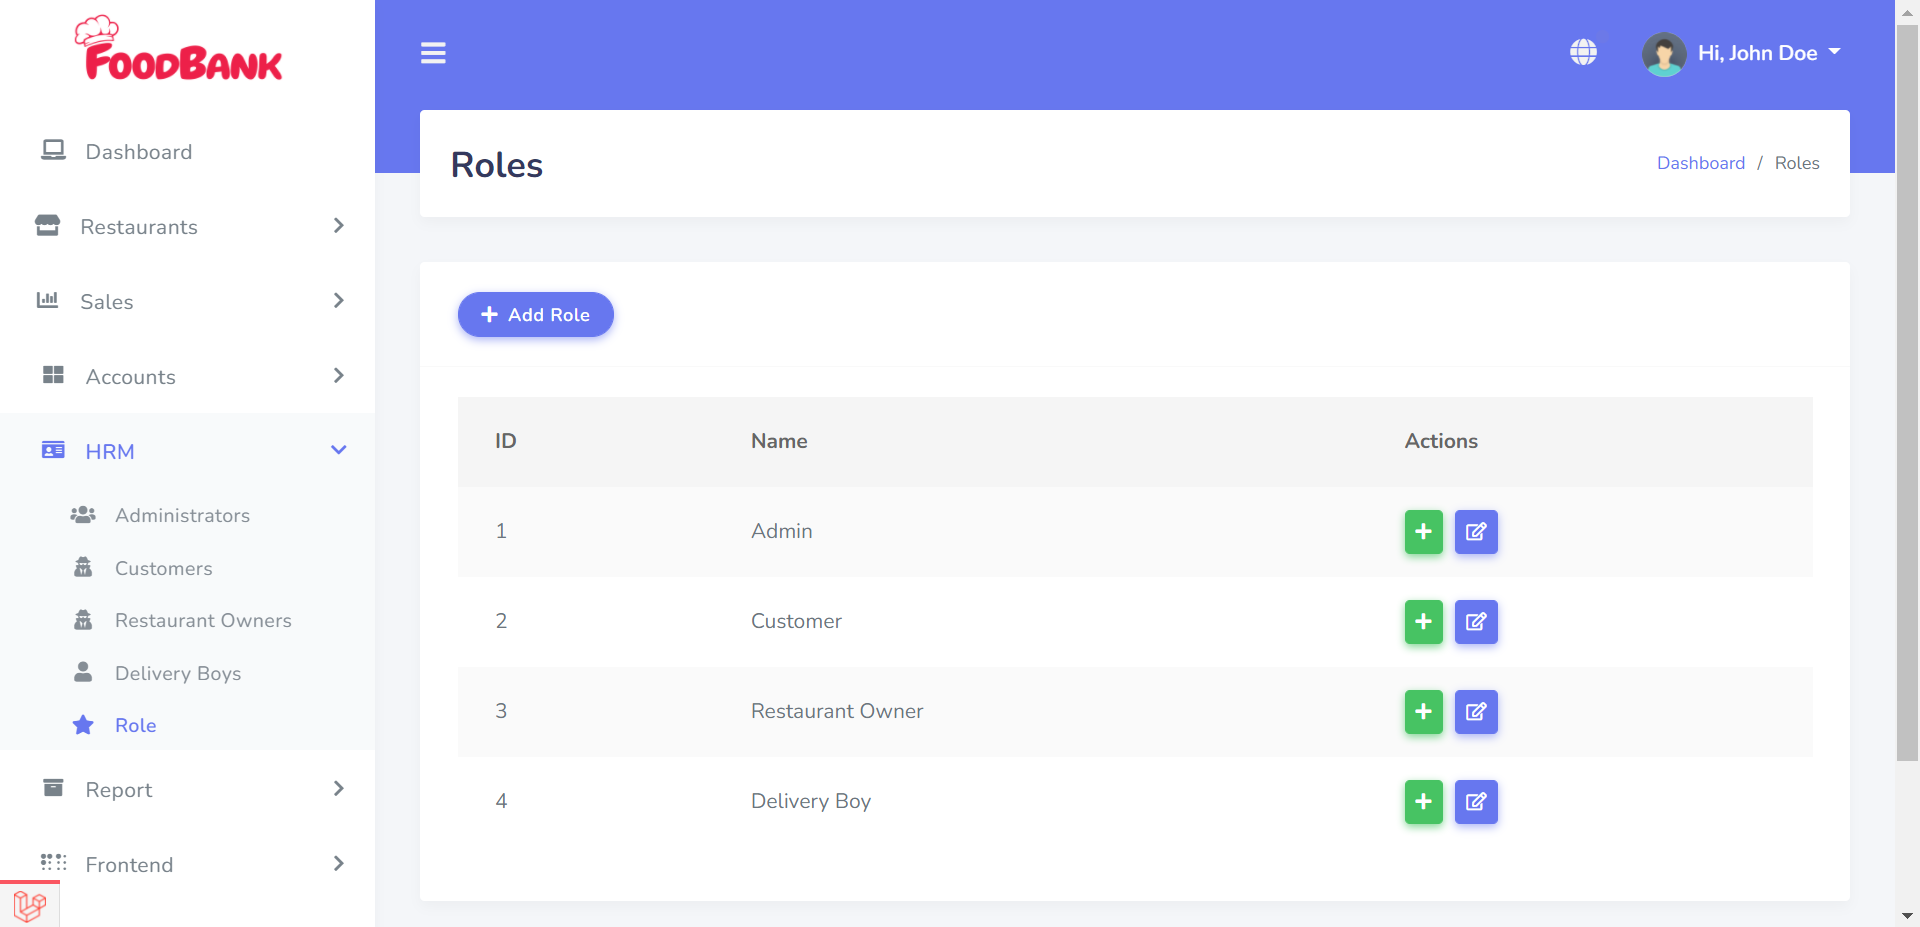Image resolution: width=1920 pixels, height=927 pixels.
Task: Select the Customer name cell
Action: [796, 621]
